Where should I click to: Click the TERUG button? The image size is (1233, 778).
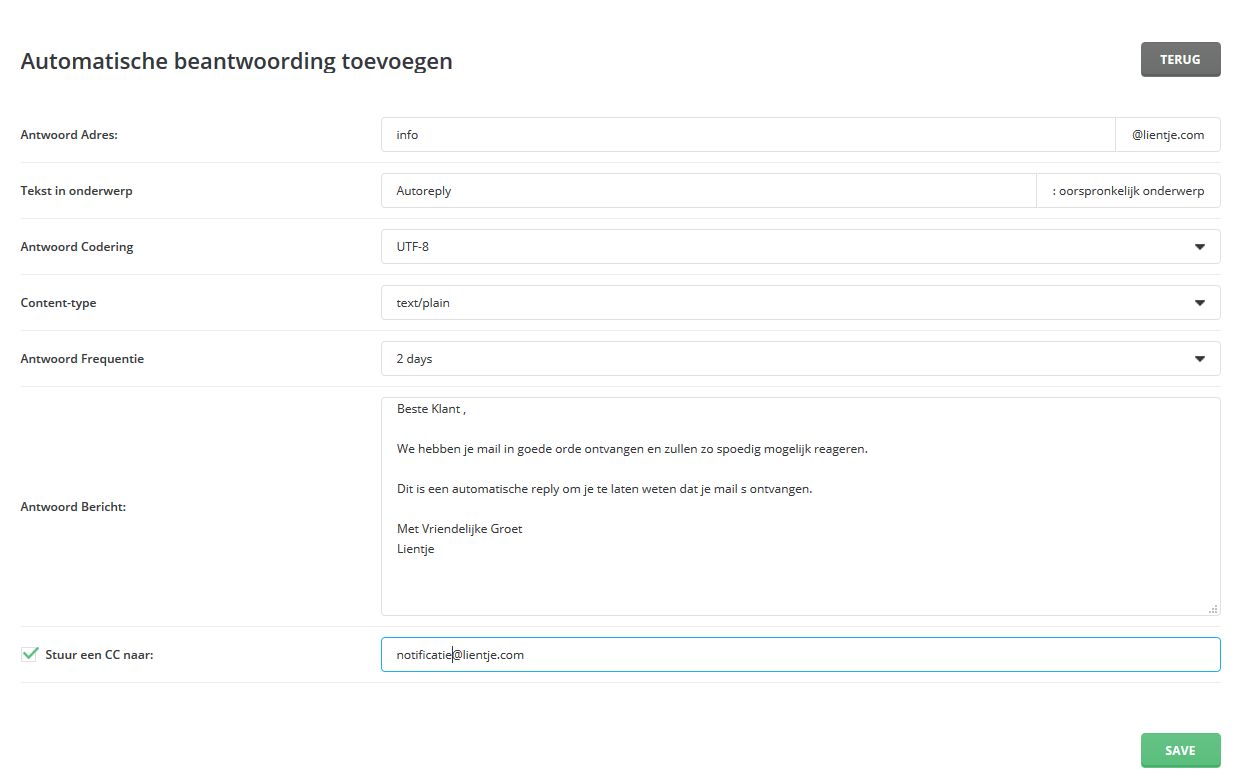tap(1180, 60)
